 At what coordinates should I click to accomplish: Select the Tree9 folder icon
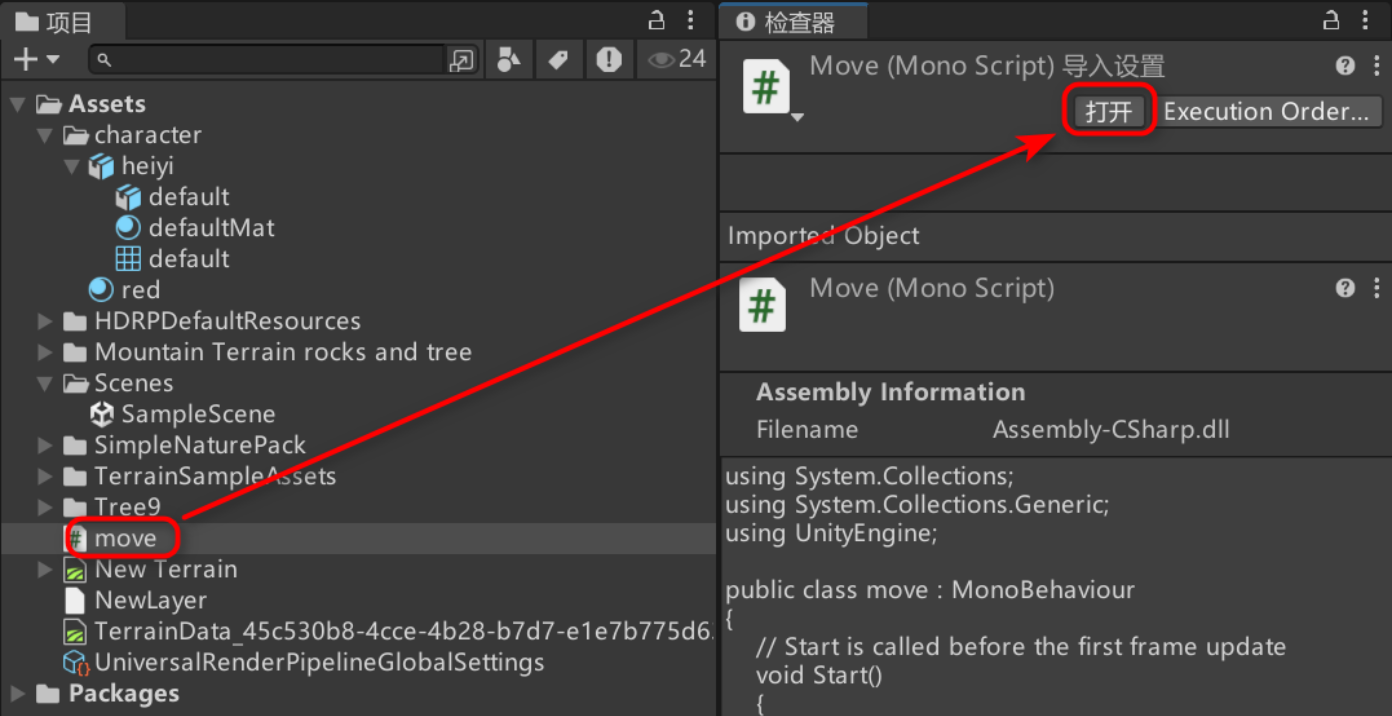click(75, 508)
